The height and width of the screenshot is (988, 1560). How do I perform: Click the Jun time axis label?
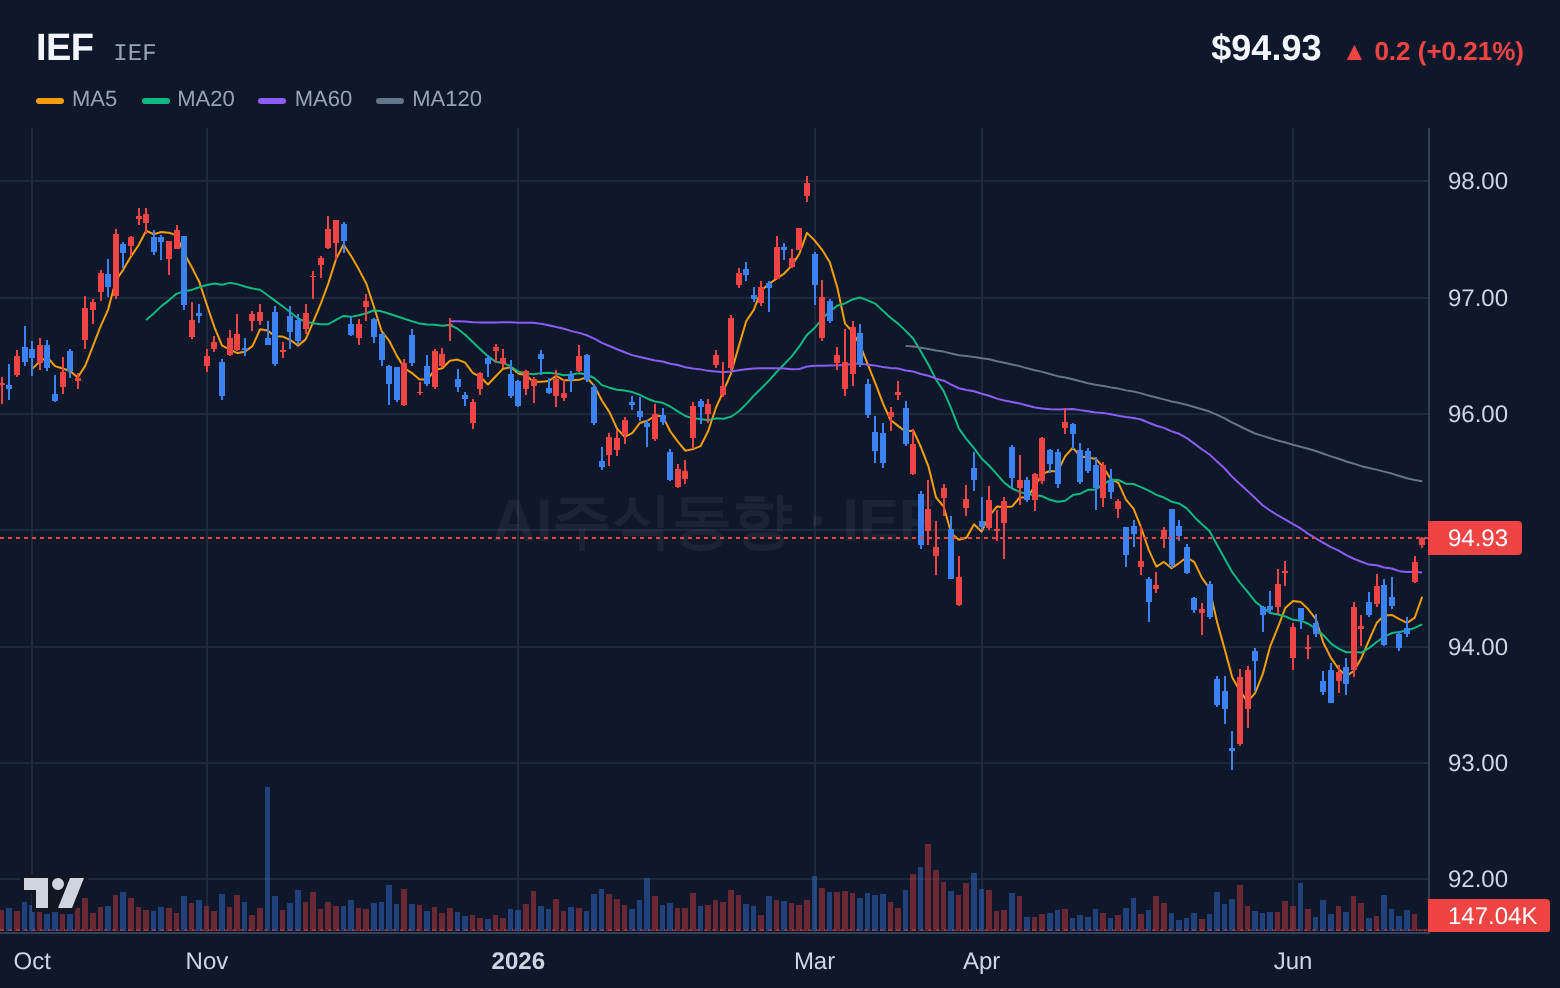1293,961
